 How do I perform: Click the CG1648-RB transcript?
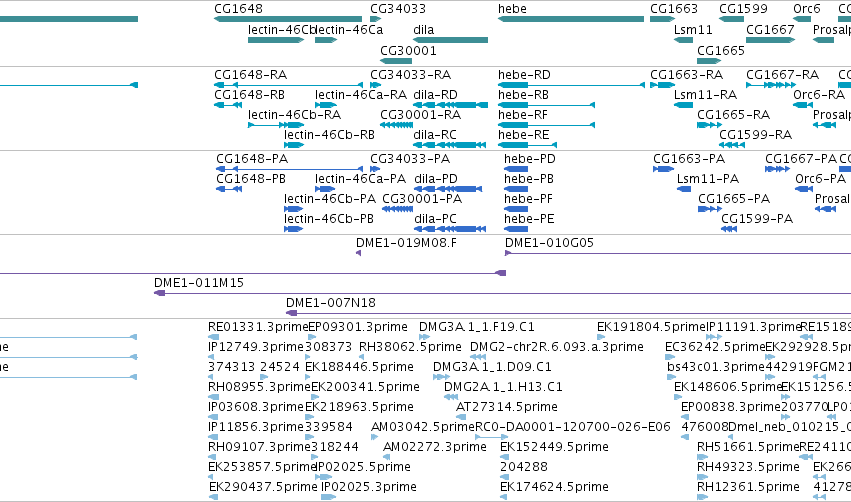[x=228, y=105]
